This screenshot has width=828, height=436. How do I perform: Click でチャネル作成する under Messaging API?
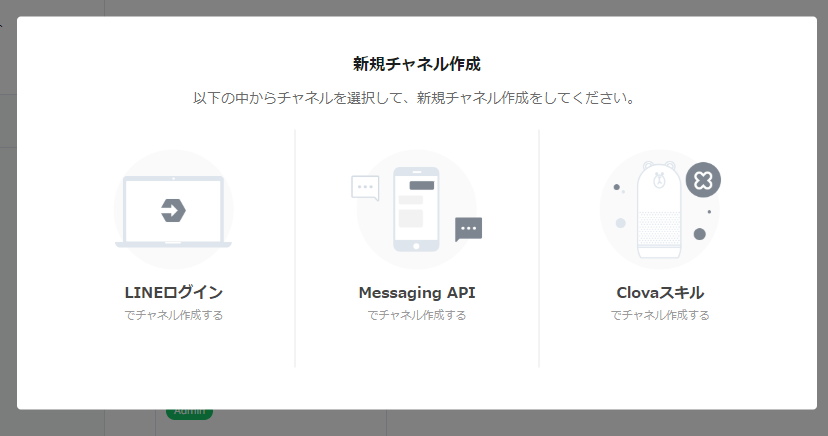pos(417,315)
